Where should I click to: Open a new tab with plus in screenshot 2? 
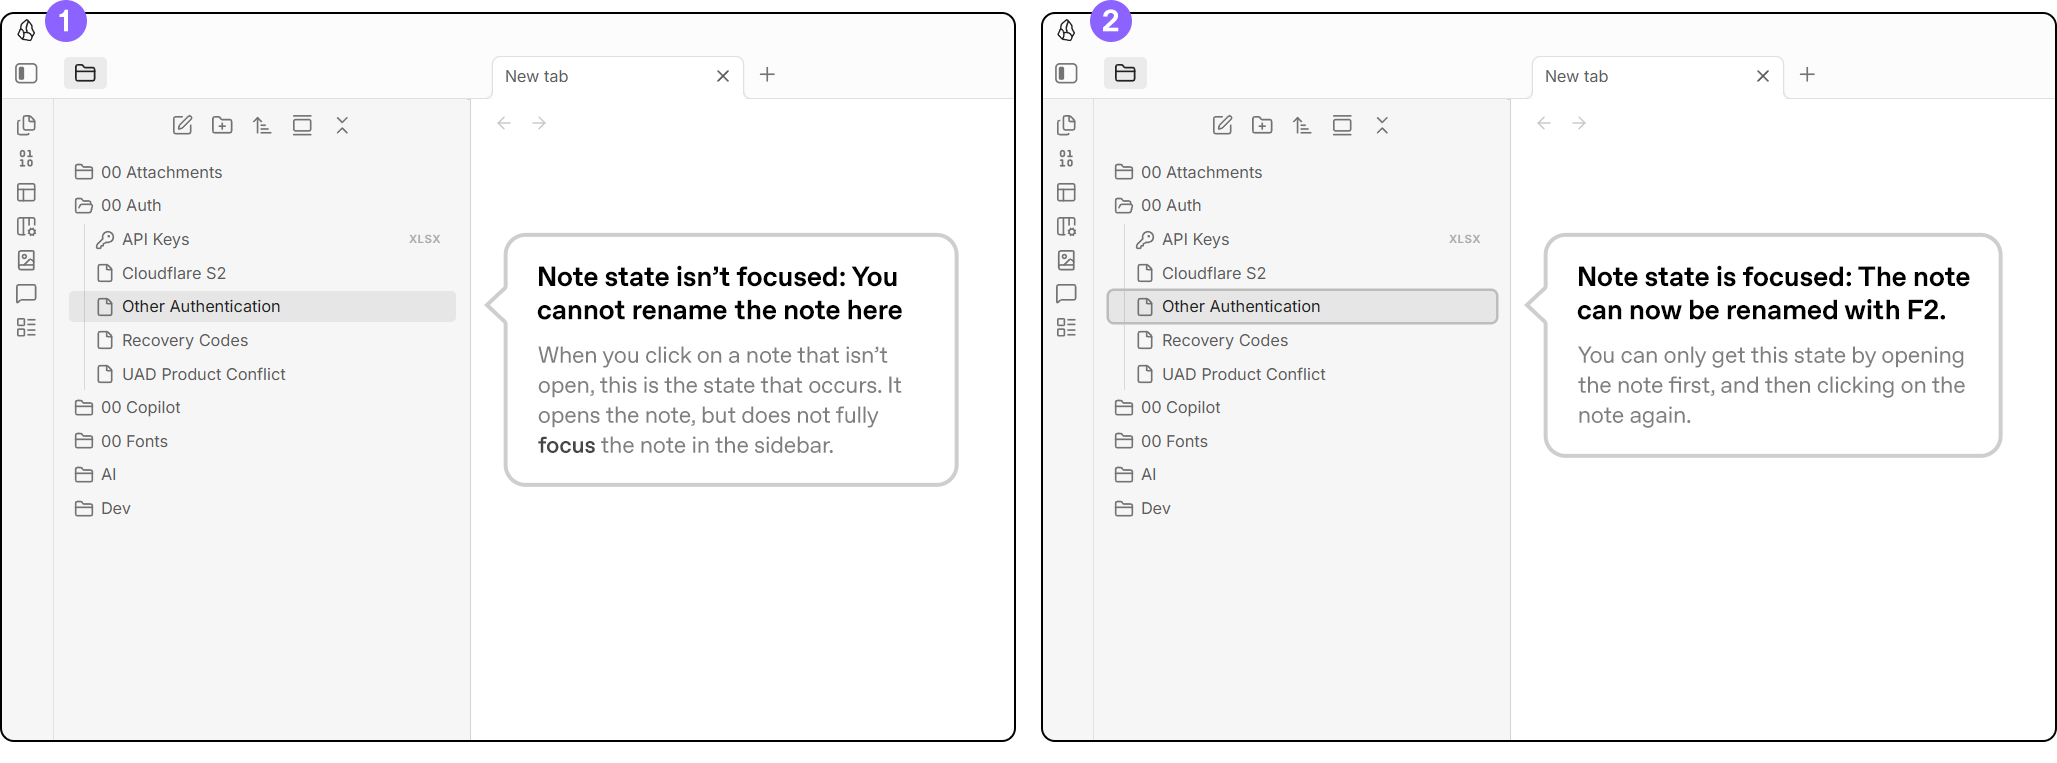click(1807, 75)
